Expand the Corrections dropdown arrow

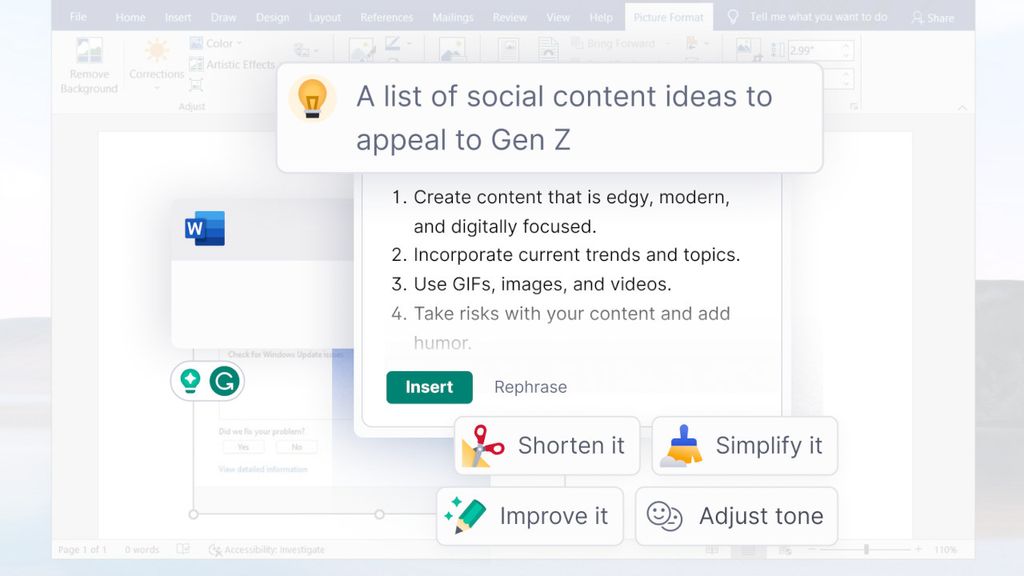click(x=155, y=86)
